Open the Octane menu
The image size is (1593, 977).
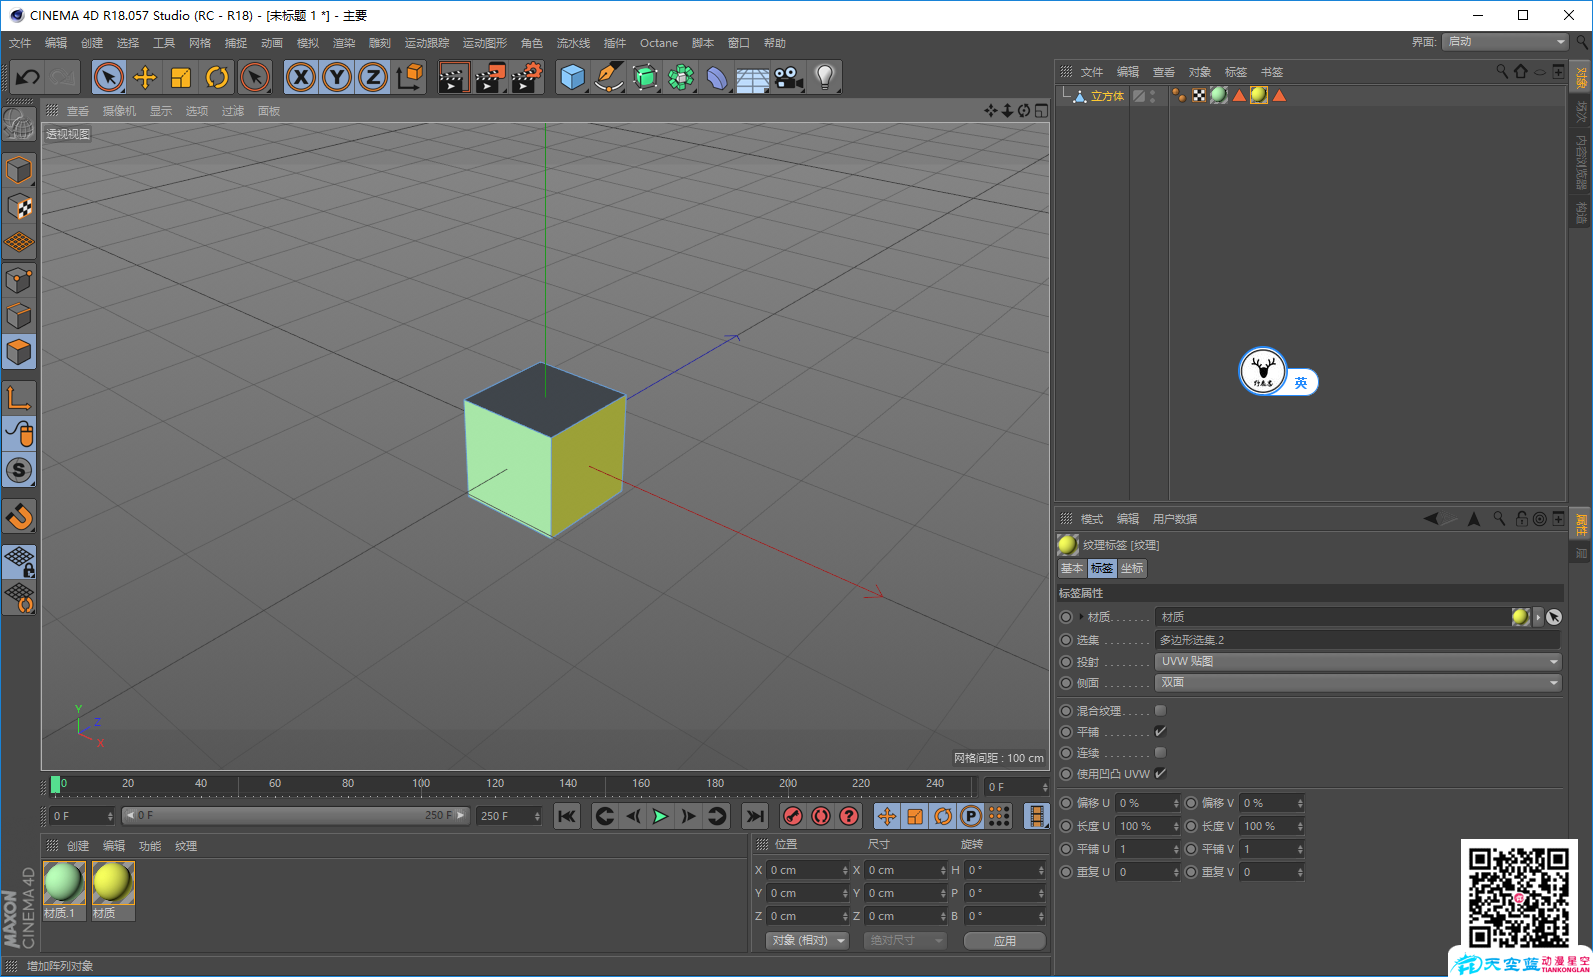(659, 43)
